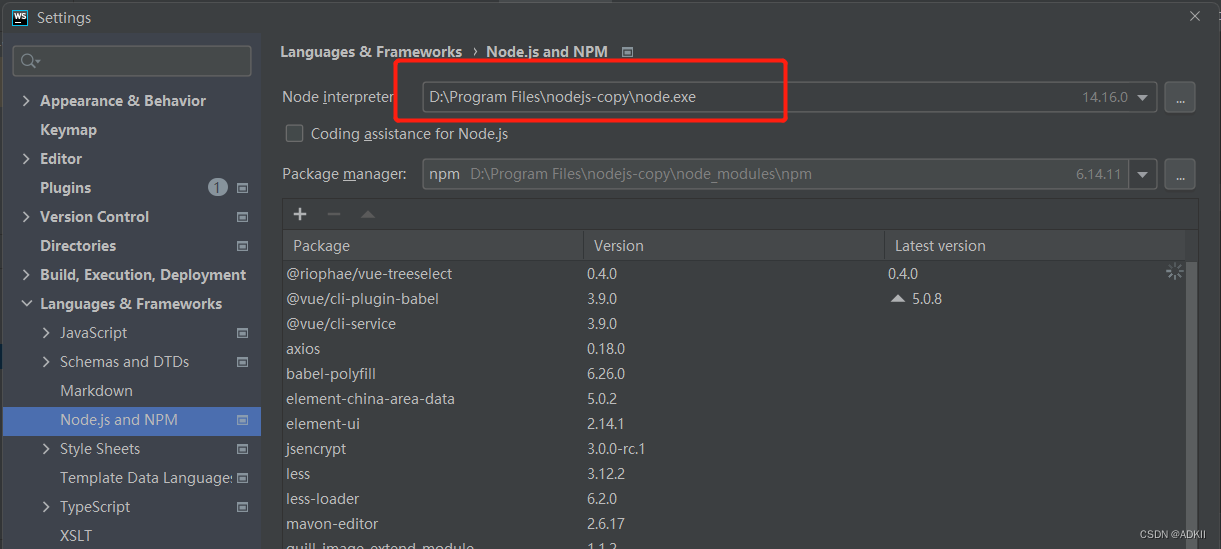Select the @vue/cli-service package row
1221x549 pixels.
tap(734, 324)
